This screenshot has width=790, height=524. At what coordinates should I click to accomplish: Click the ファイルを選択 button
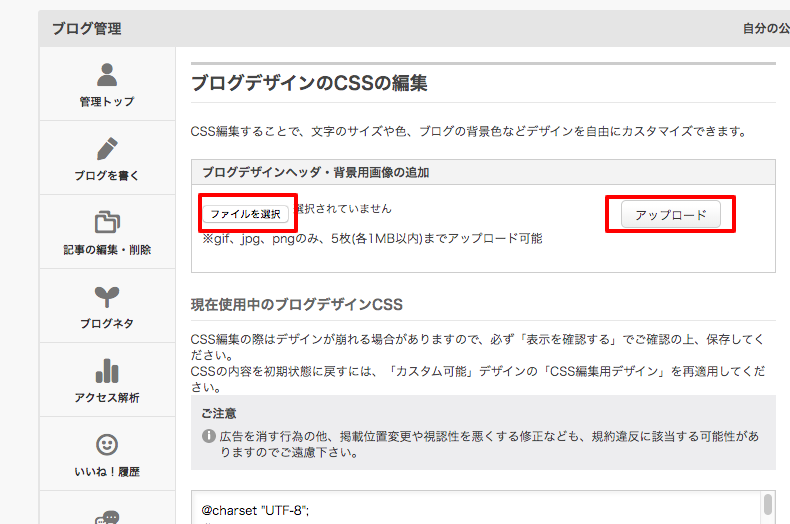pyautogui.click(x=246, y=214)
